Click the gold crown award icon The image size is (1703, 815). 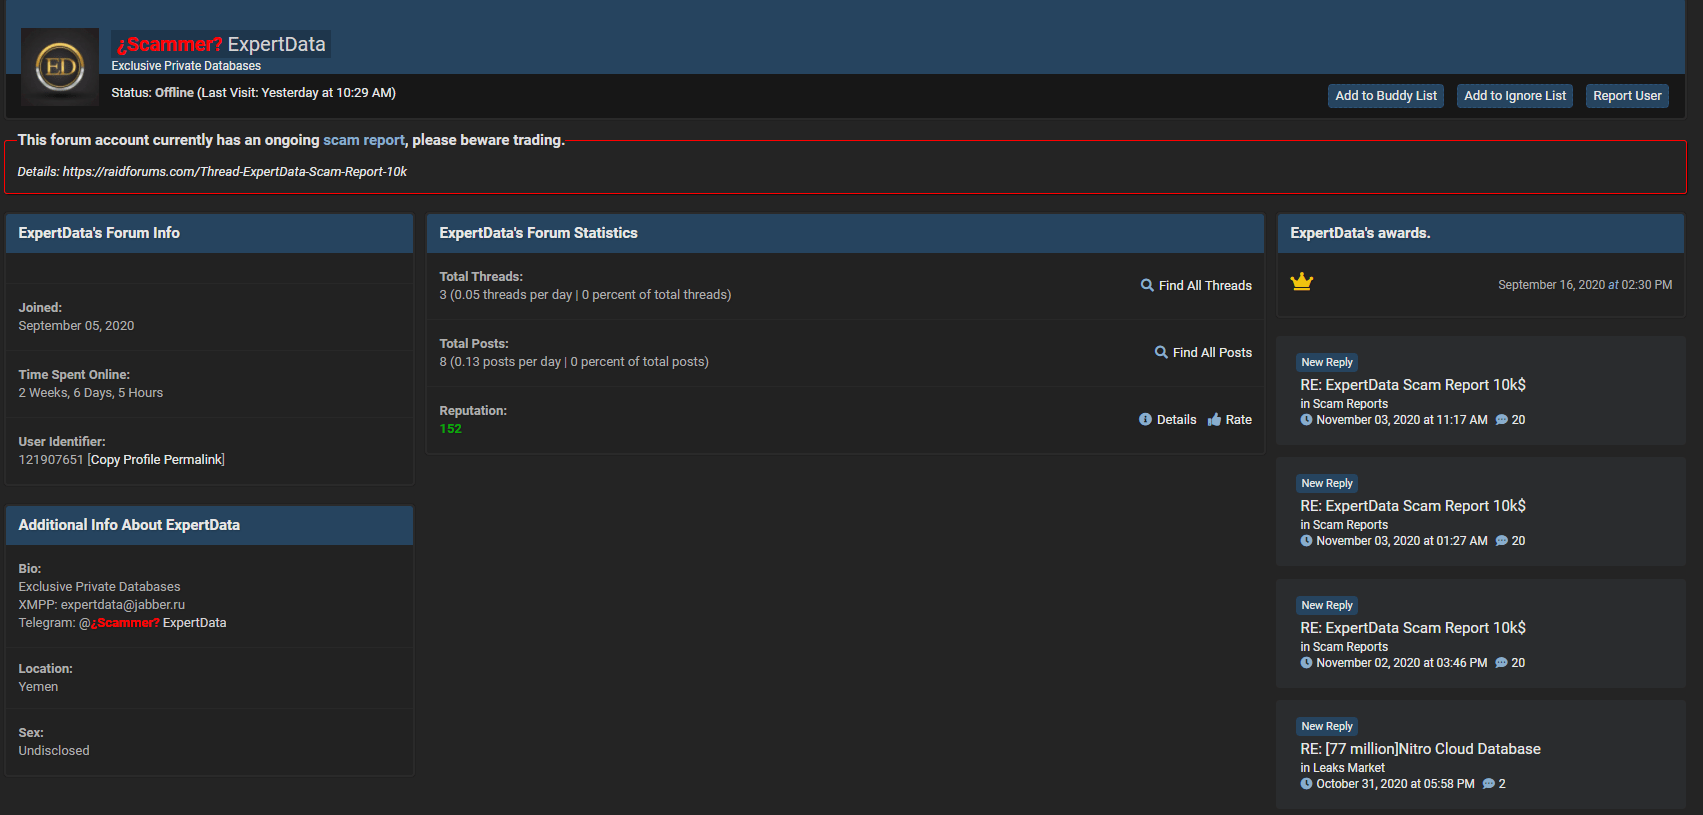[1301, 282]
